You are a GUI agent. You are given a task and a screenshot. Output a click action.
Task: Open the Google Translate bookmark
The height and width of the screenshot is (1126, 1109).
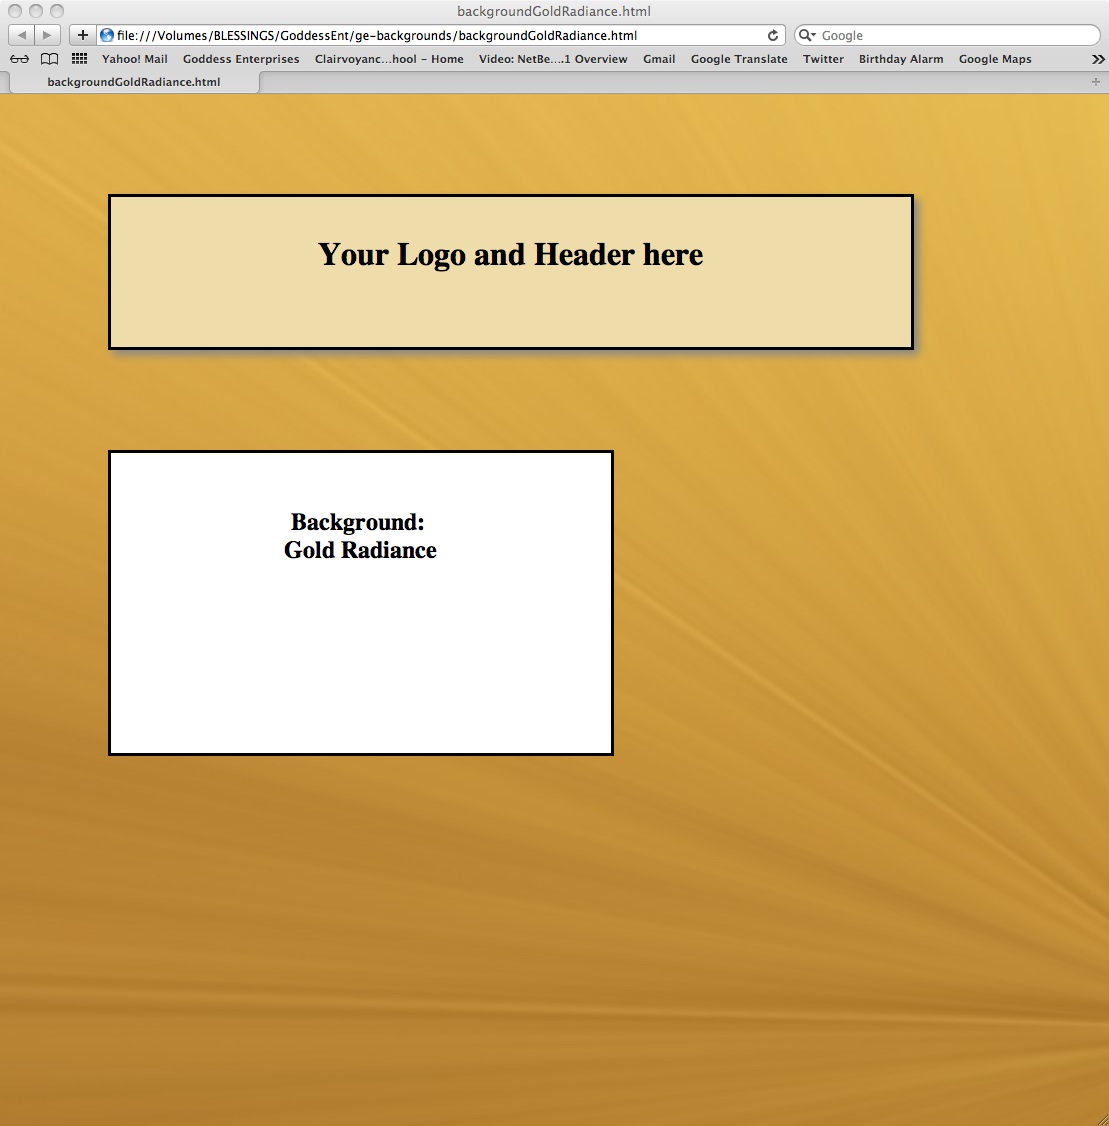point(739,59)
